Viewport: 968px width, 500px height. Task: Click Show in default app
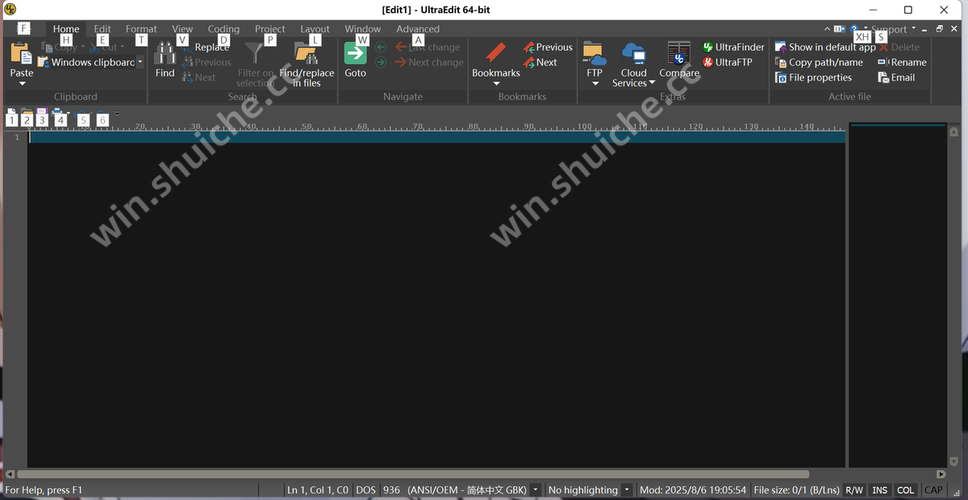pyautogui.click(x=825, y=47)
